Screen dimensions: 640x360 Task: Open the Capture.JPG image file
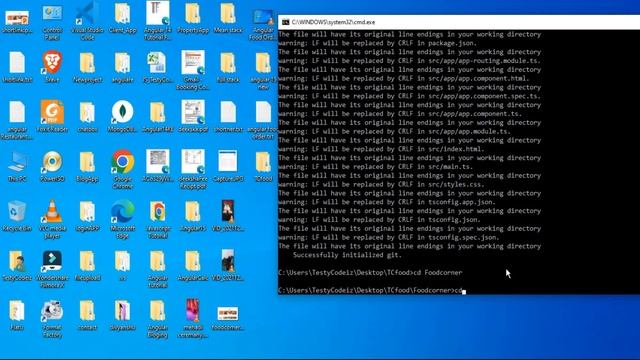pos(228,166)
